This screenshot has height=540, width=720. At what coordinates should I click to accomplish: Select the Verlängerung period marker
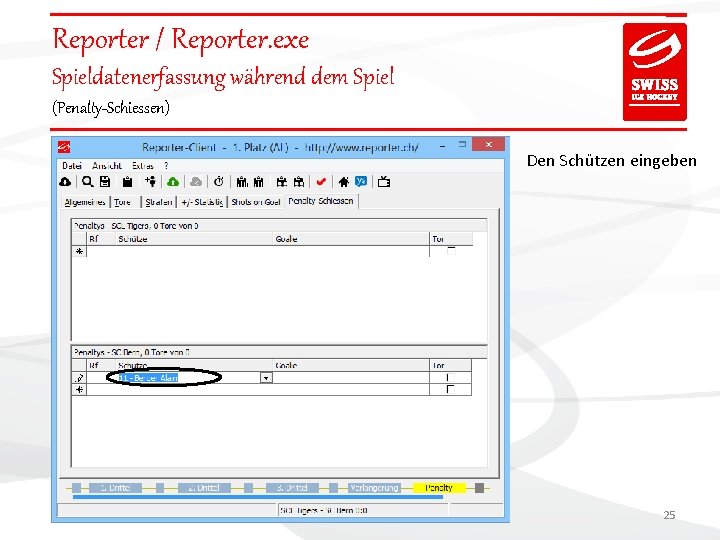click(374, 488)
